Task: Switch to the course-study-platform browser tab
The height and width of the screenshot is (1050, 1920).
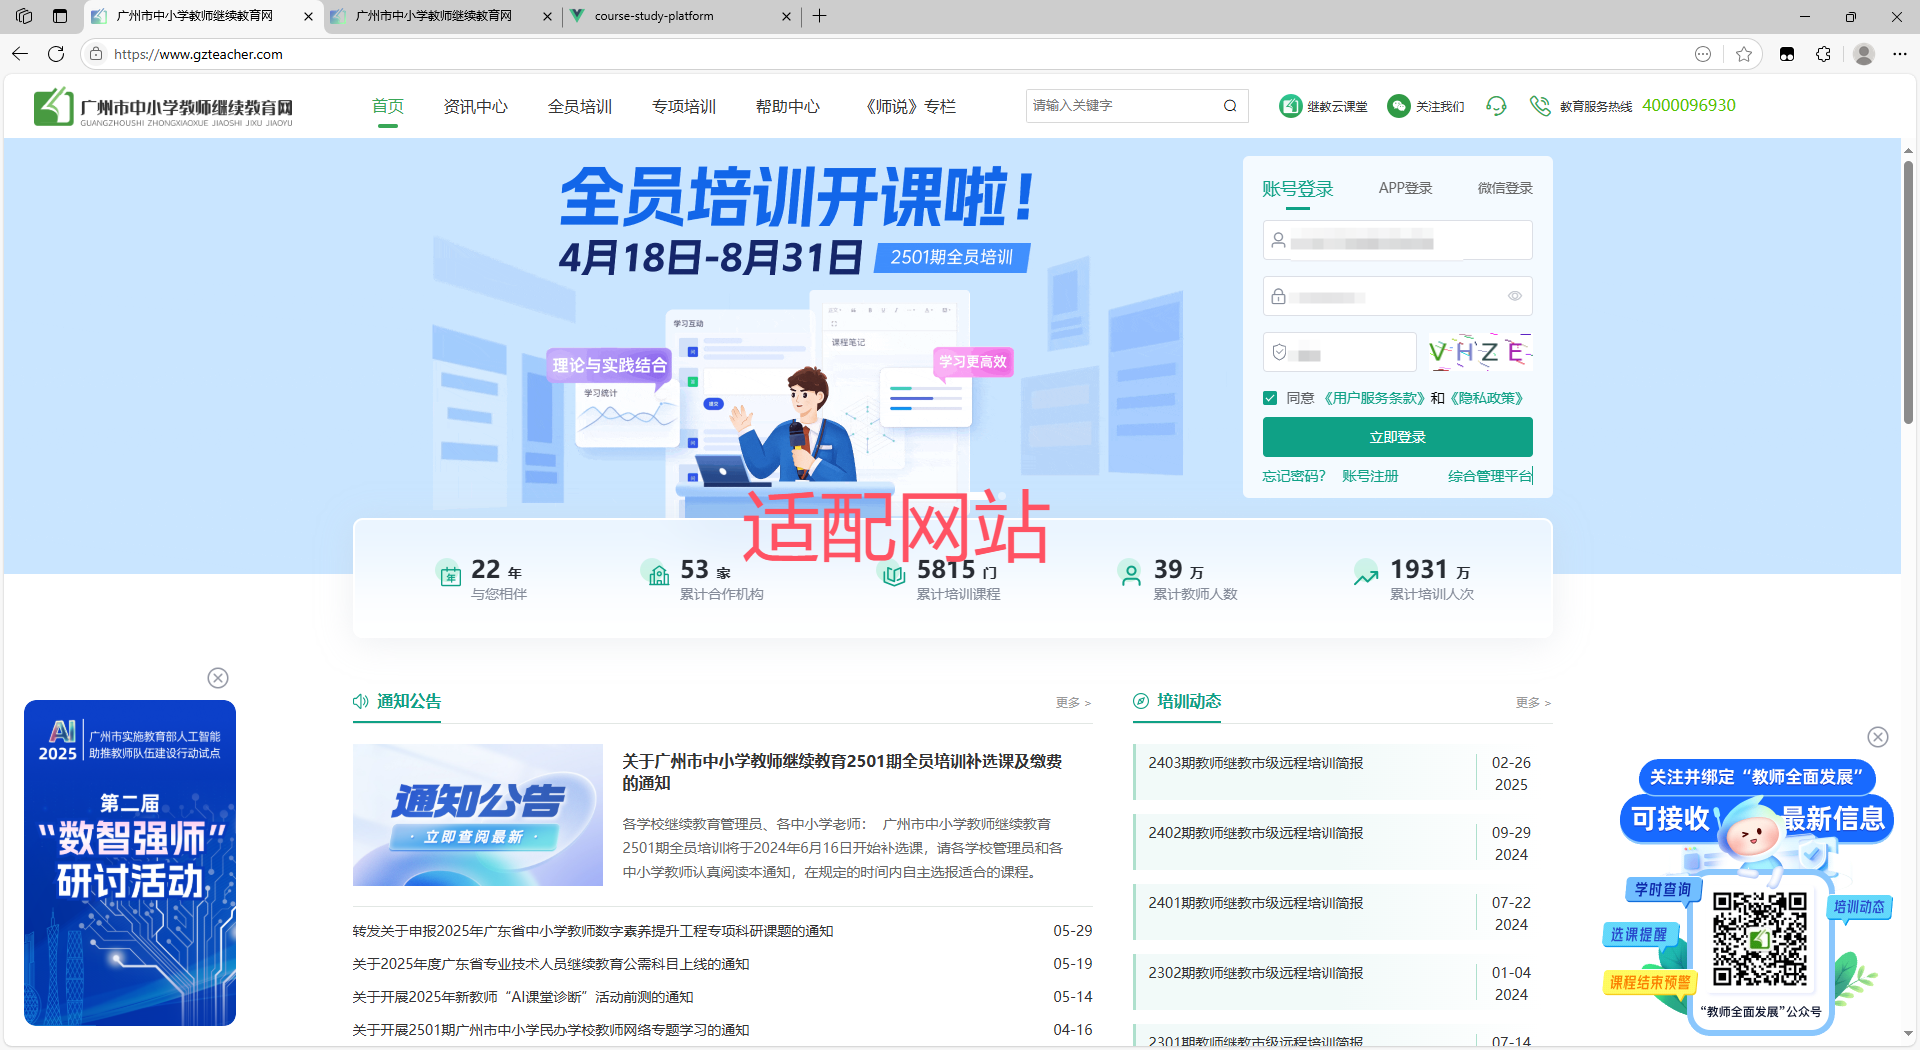Action: point(681,16)
